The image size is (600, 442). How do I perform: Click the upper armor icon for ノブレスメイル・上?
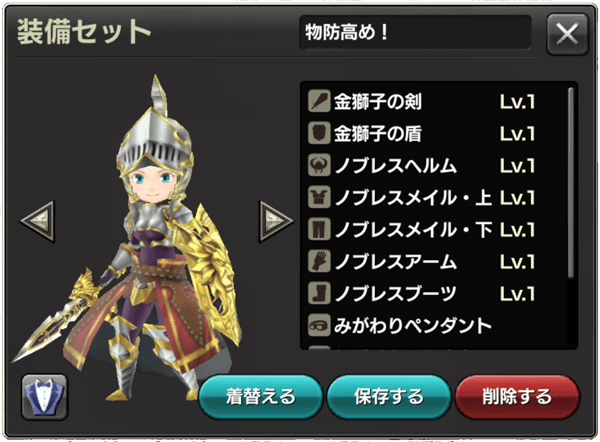[319, 197]
